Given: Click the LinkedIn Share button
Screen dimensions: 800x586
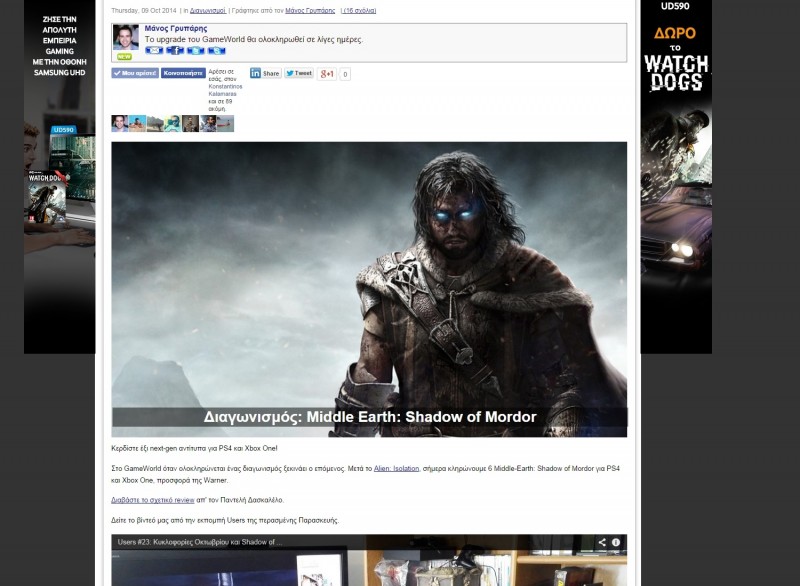Looking at the screenshot, I should 265,73.
